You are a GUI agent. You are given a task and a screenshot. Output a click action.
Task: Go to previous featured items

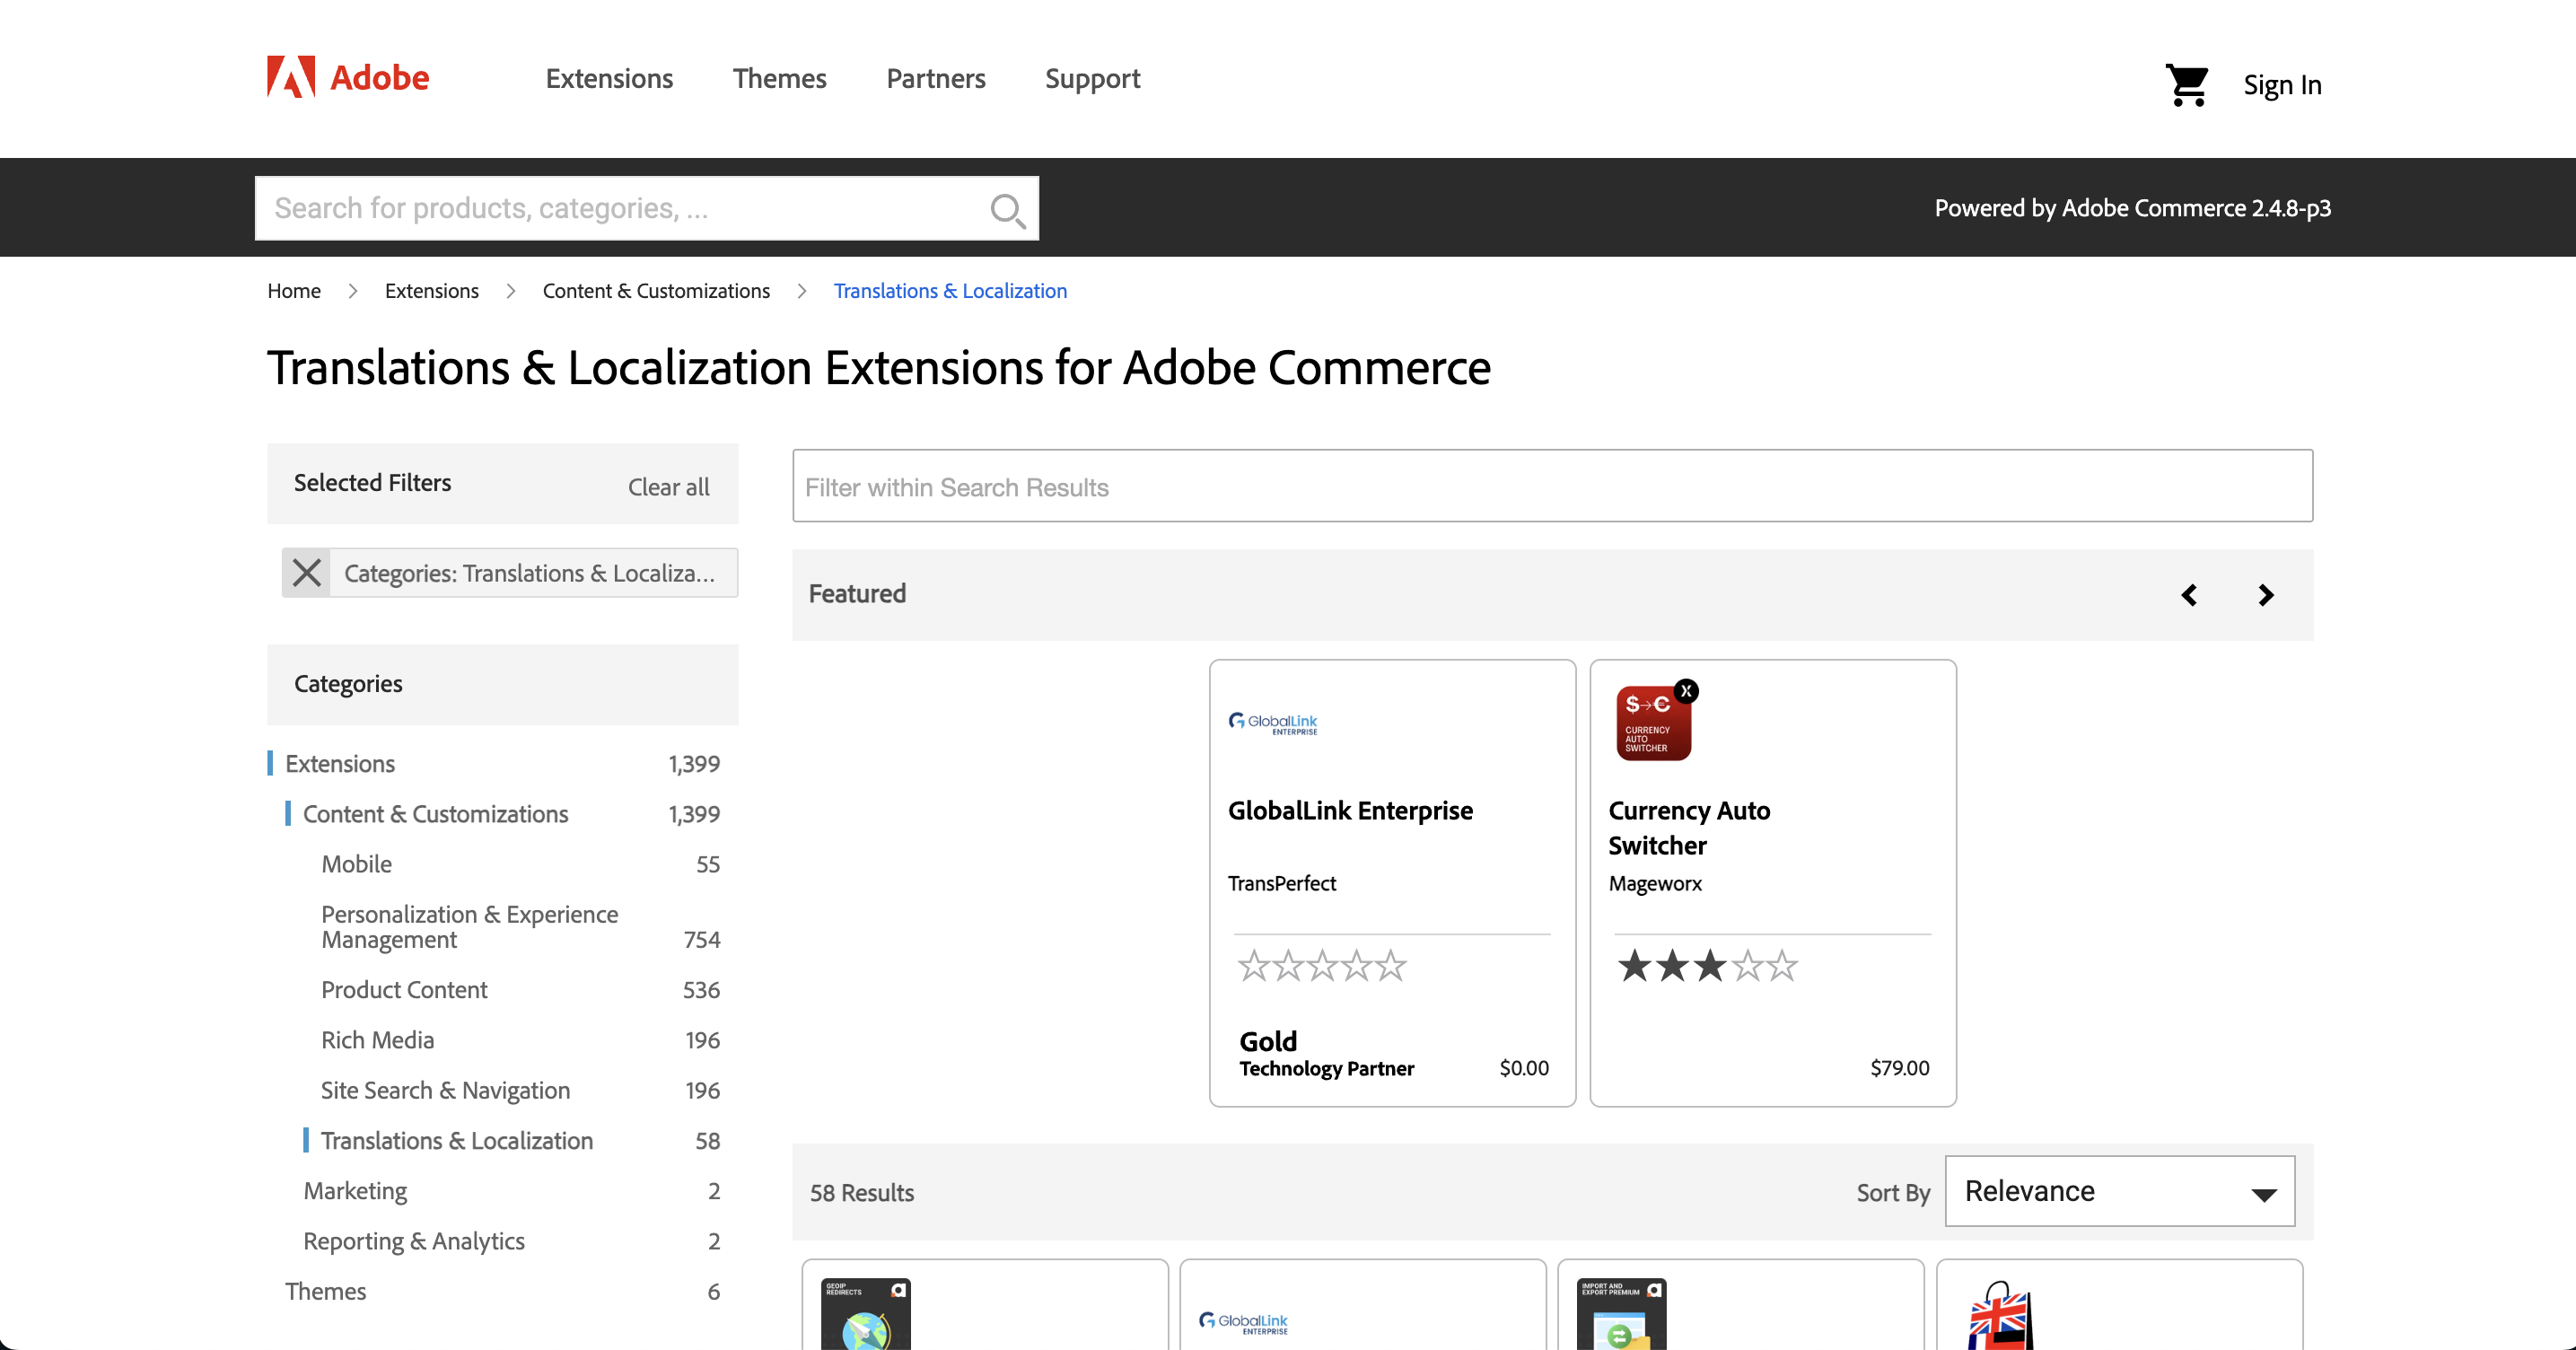2189,595
